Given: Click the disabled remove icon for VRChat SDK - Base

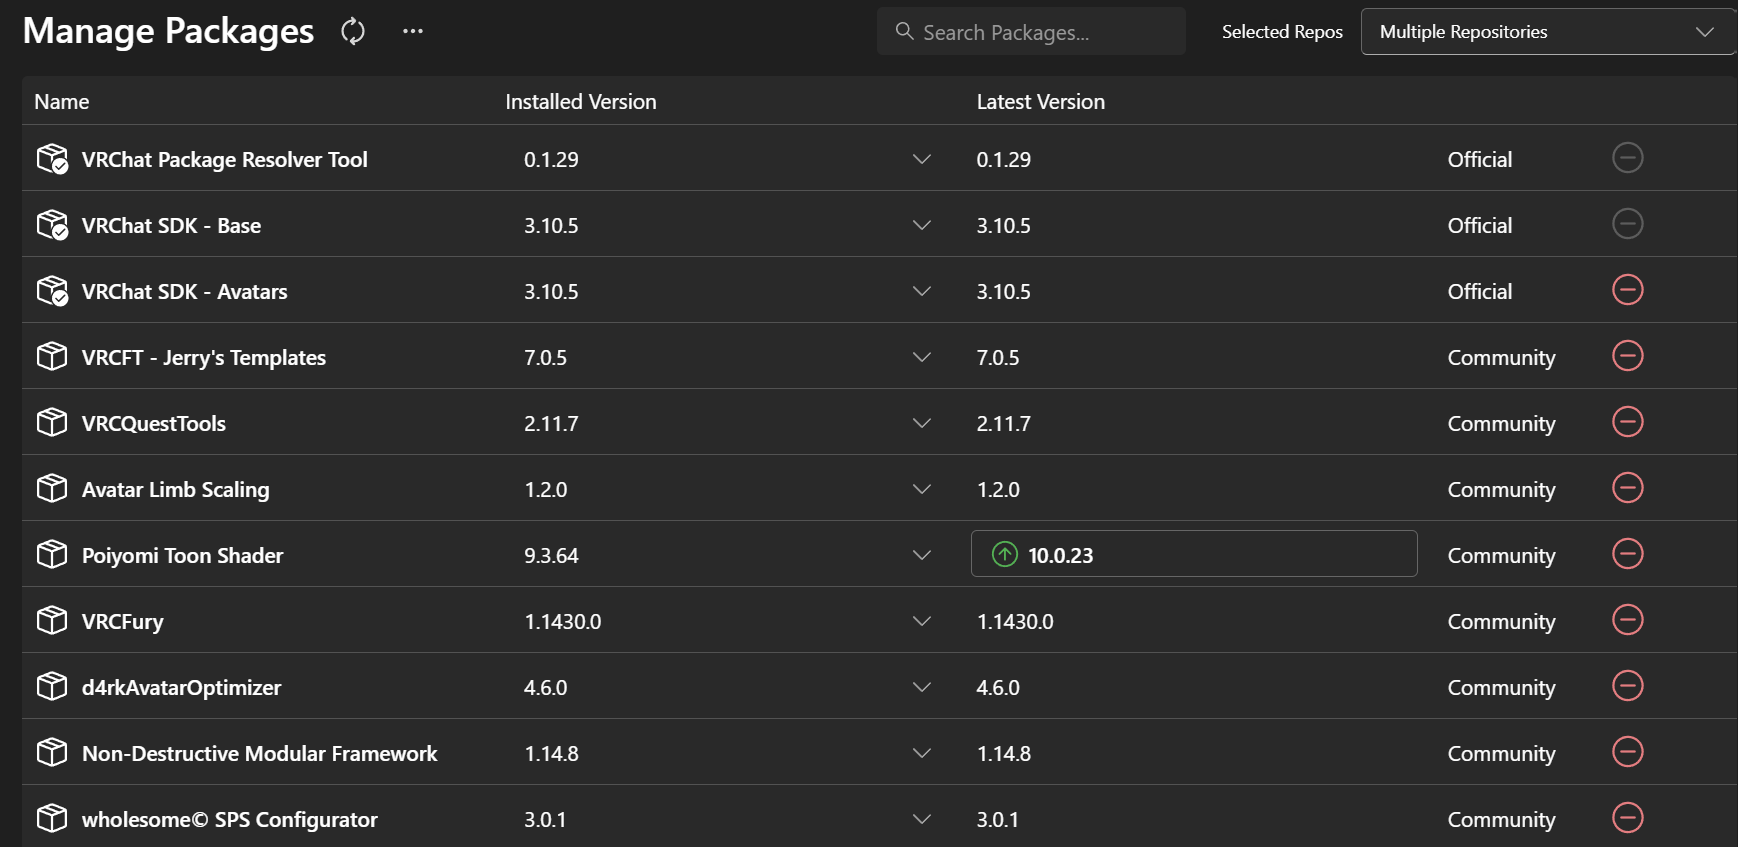Looking at the screenshot, I should click(x=1628, y=224).
